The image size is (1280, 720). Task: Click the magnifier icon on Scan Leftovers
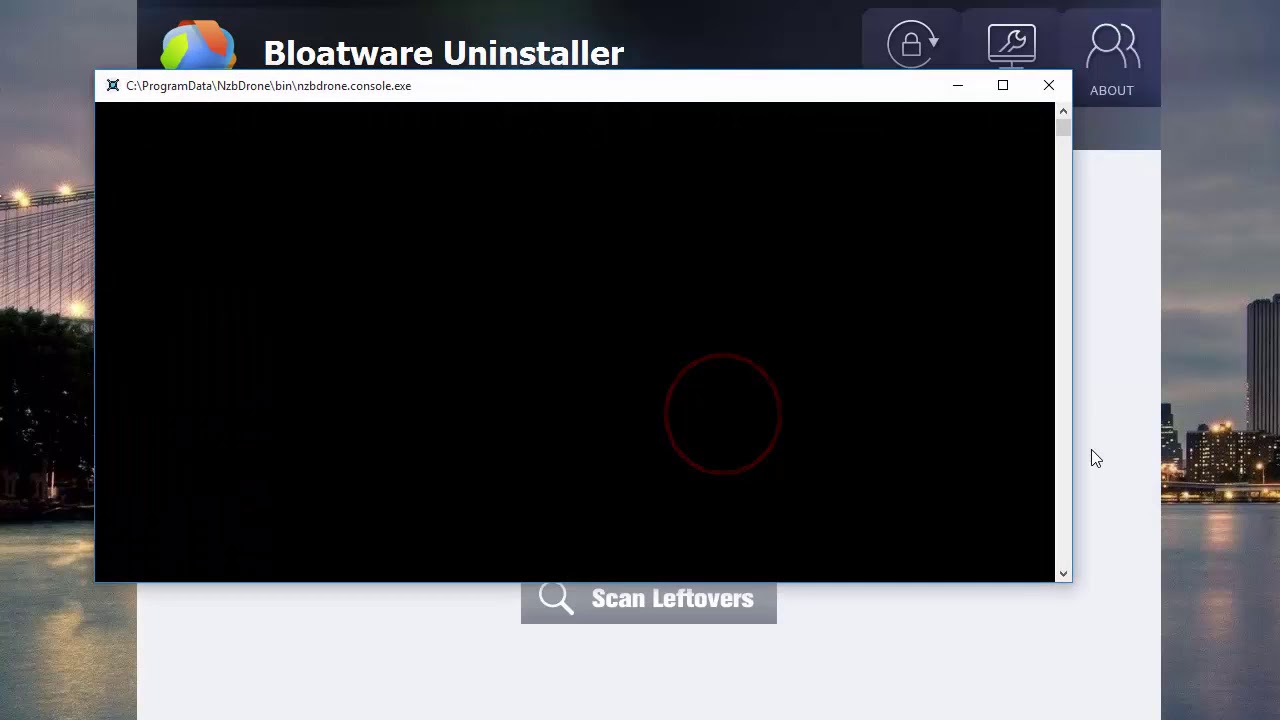coord(556,598)
